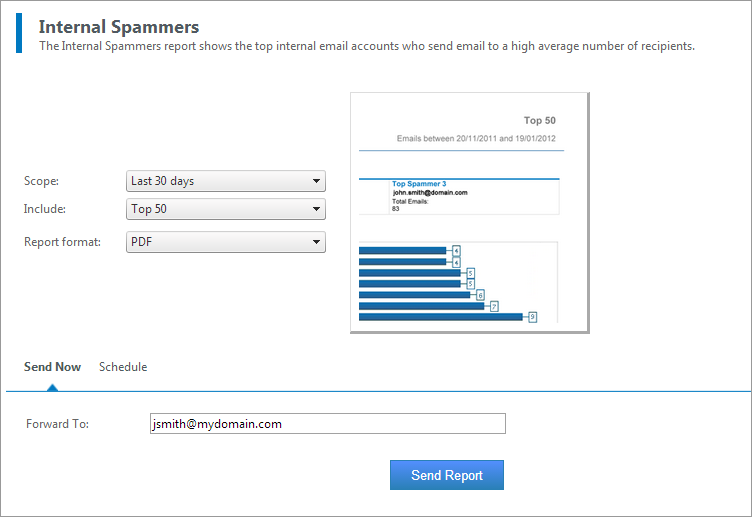Viewport: 752px width, 517px height.
Task: Expand the Include dropdown set to Top 50
Action: click(x=226, y=209)
